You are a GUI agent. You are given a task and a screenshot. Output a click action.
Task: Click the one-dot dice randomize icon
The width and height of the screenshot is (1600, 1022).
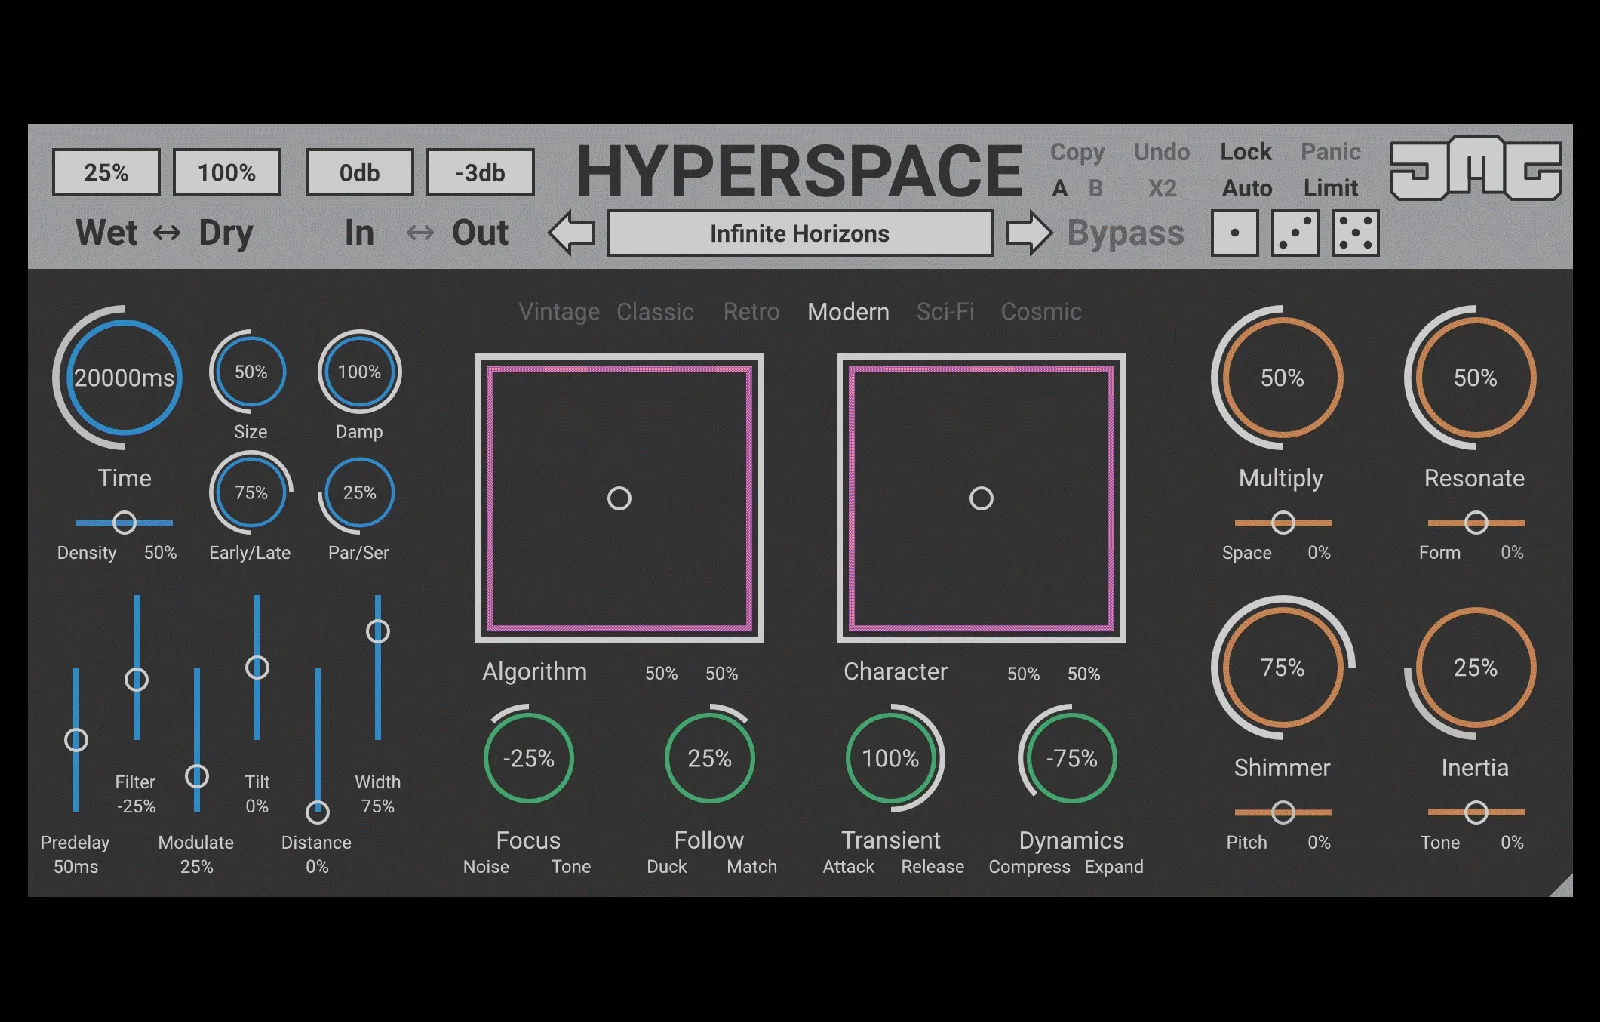tap(1235, 233)
